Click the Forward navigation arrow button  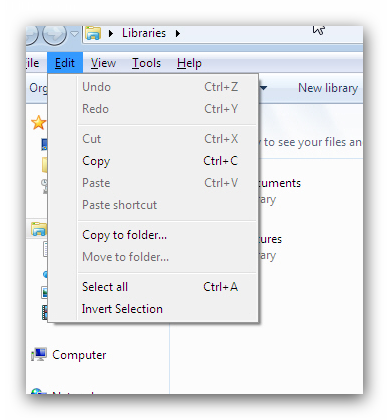(x=55, y=34)
